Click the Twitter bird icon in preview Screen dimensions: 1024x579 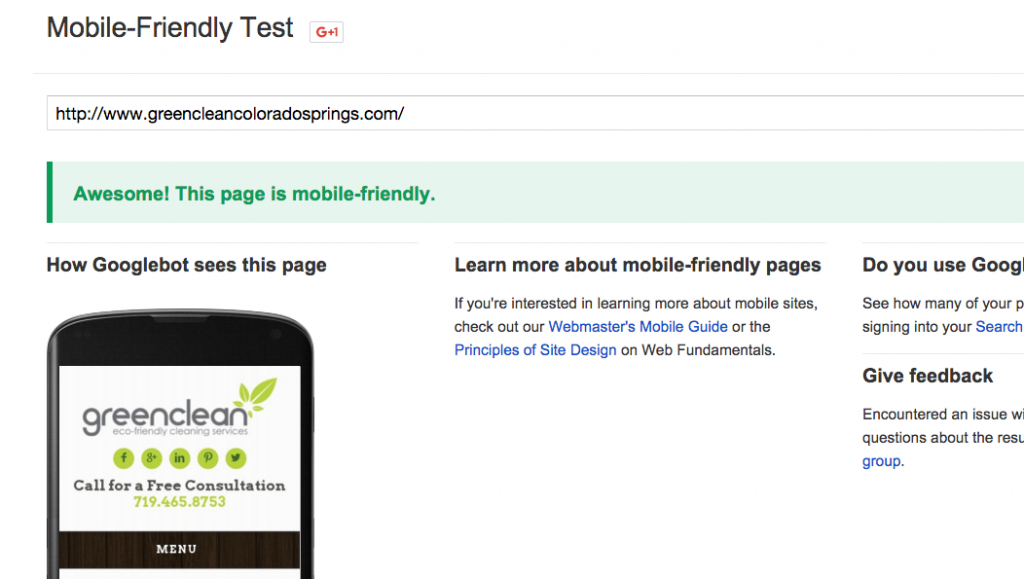(x=236, y=458)
